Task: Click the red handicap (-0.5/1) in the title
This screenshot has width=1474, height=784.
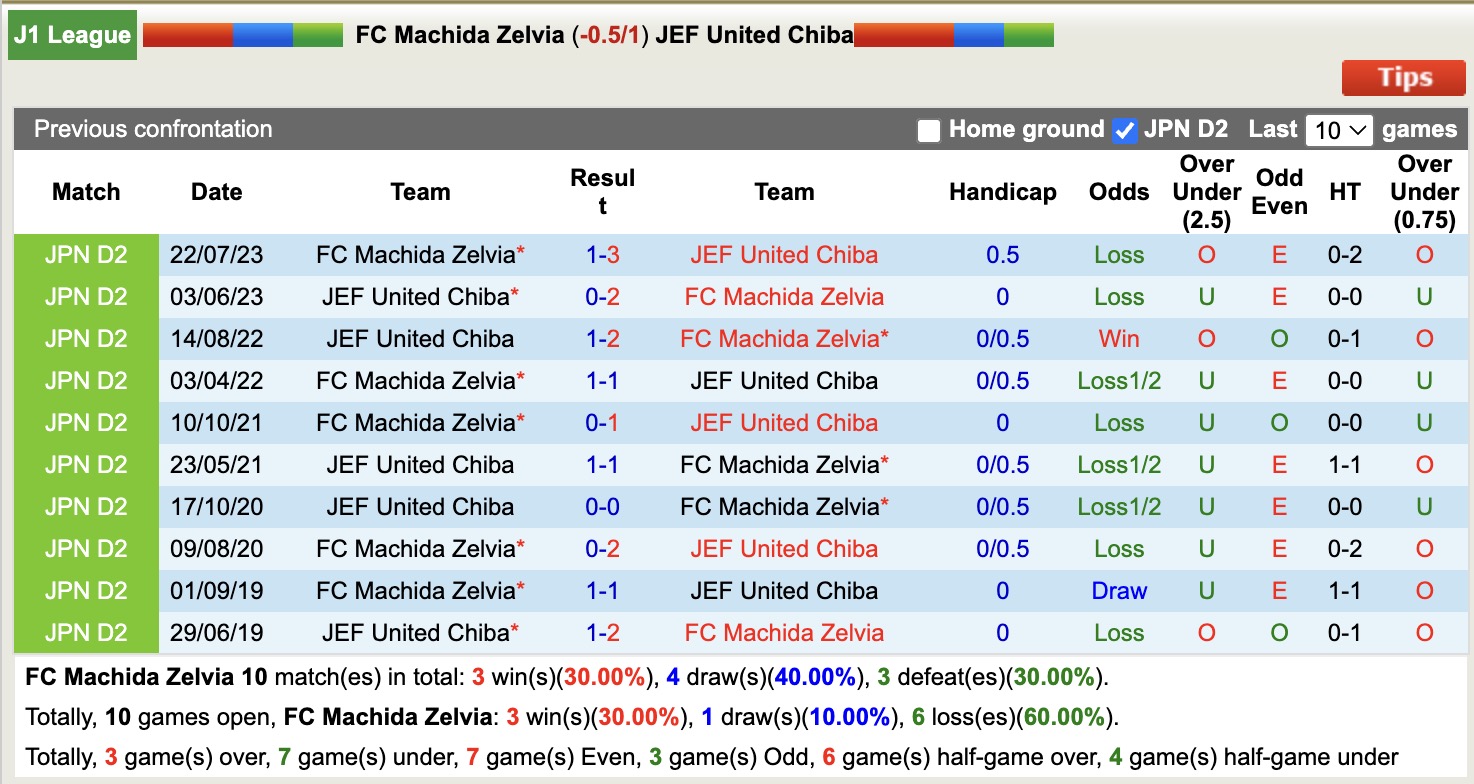Action: pyautogui.click(x=609, y=34)
